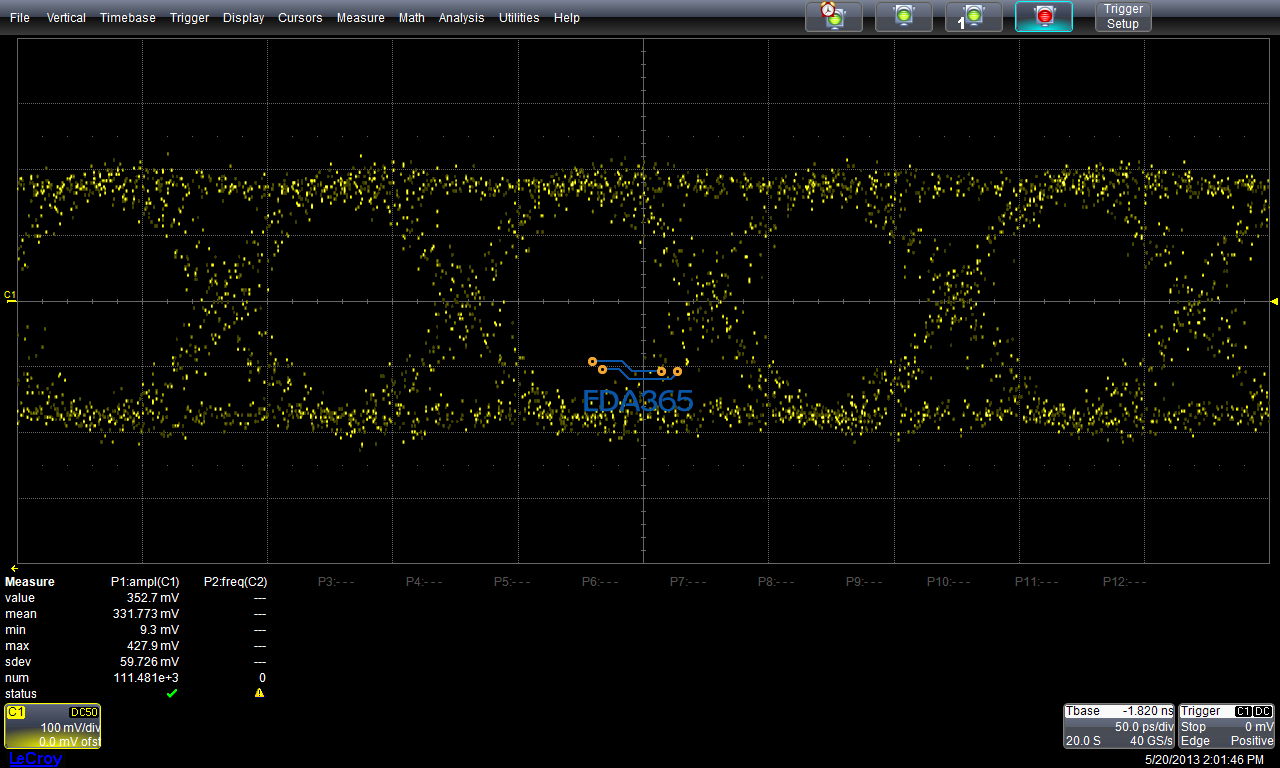
Task: Open the File menu
Action: [20, 18]
